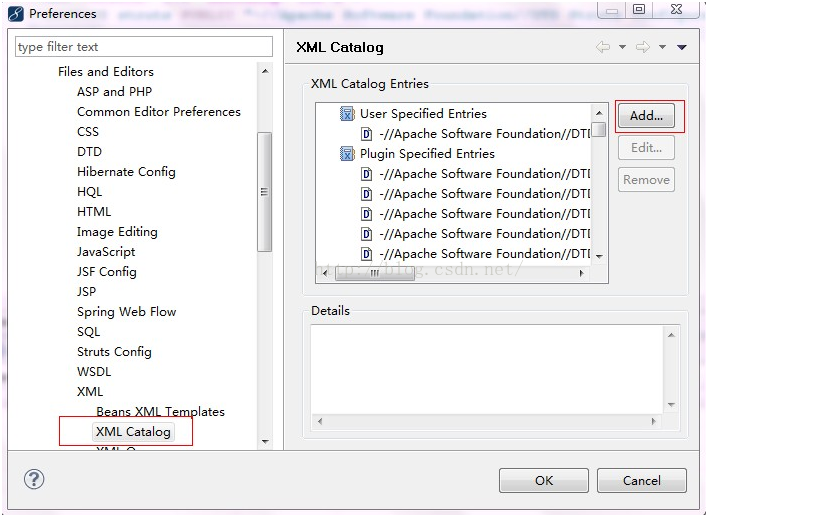Open the forward history dropdown arrow
The height and width of the screenshot is (517, 819).
[662, 47]
